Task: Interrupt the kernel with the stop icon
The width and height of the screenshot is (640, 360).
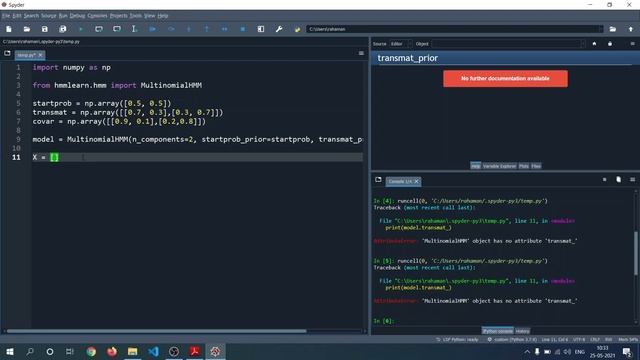Action: pos(604,180)
